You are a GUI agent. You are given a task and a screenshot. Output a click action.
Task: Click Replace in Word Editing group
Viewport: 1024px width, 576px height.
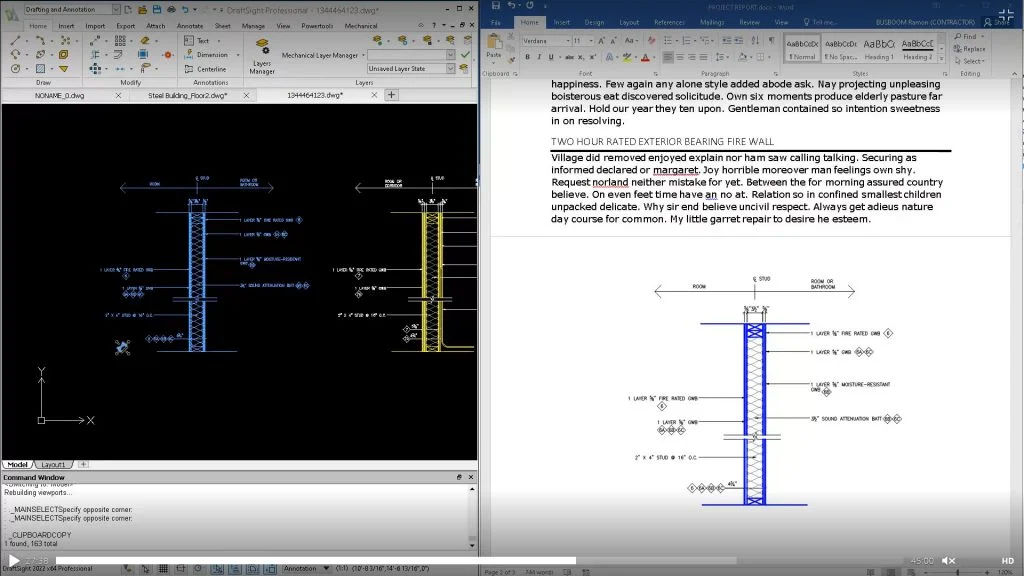pos(973,49)
